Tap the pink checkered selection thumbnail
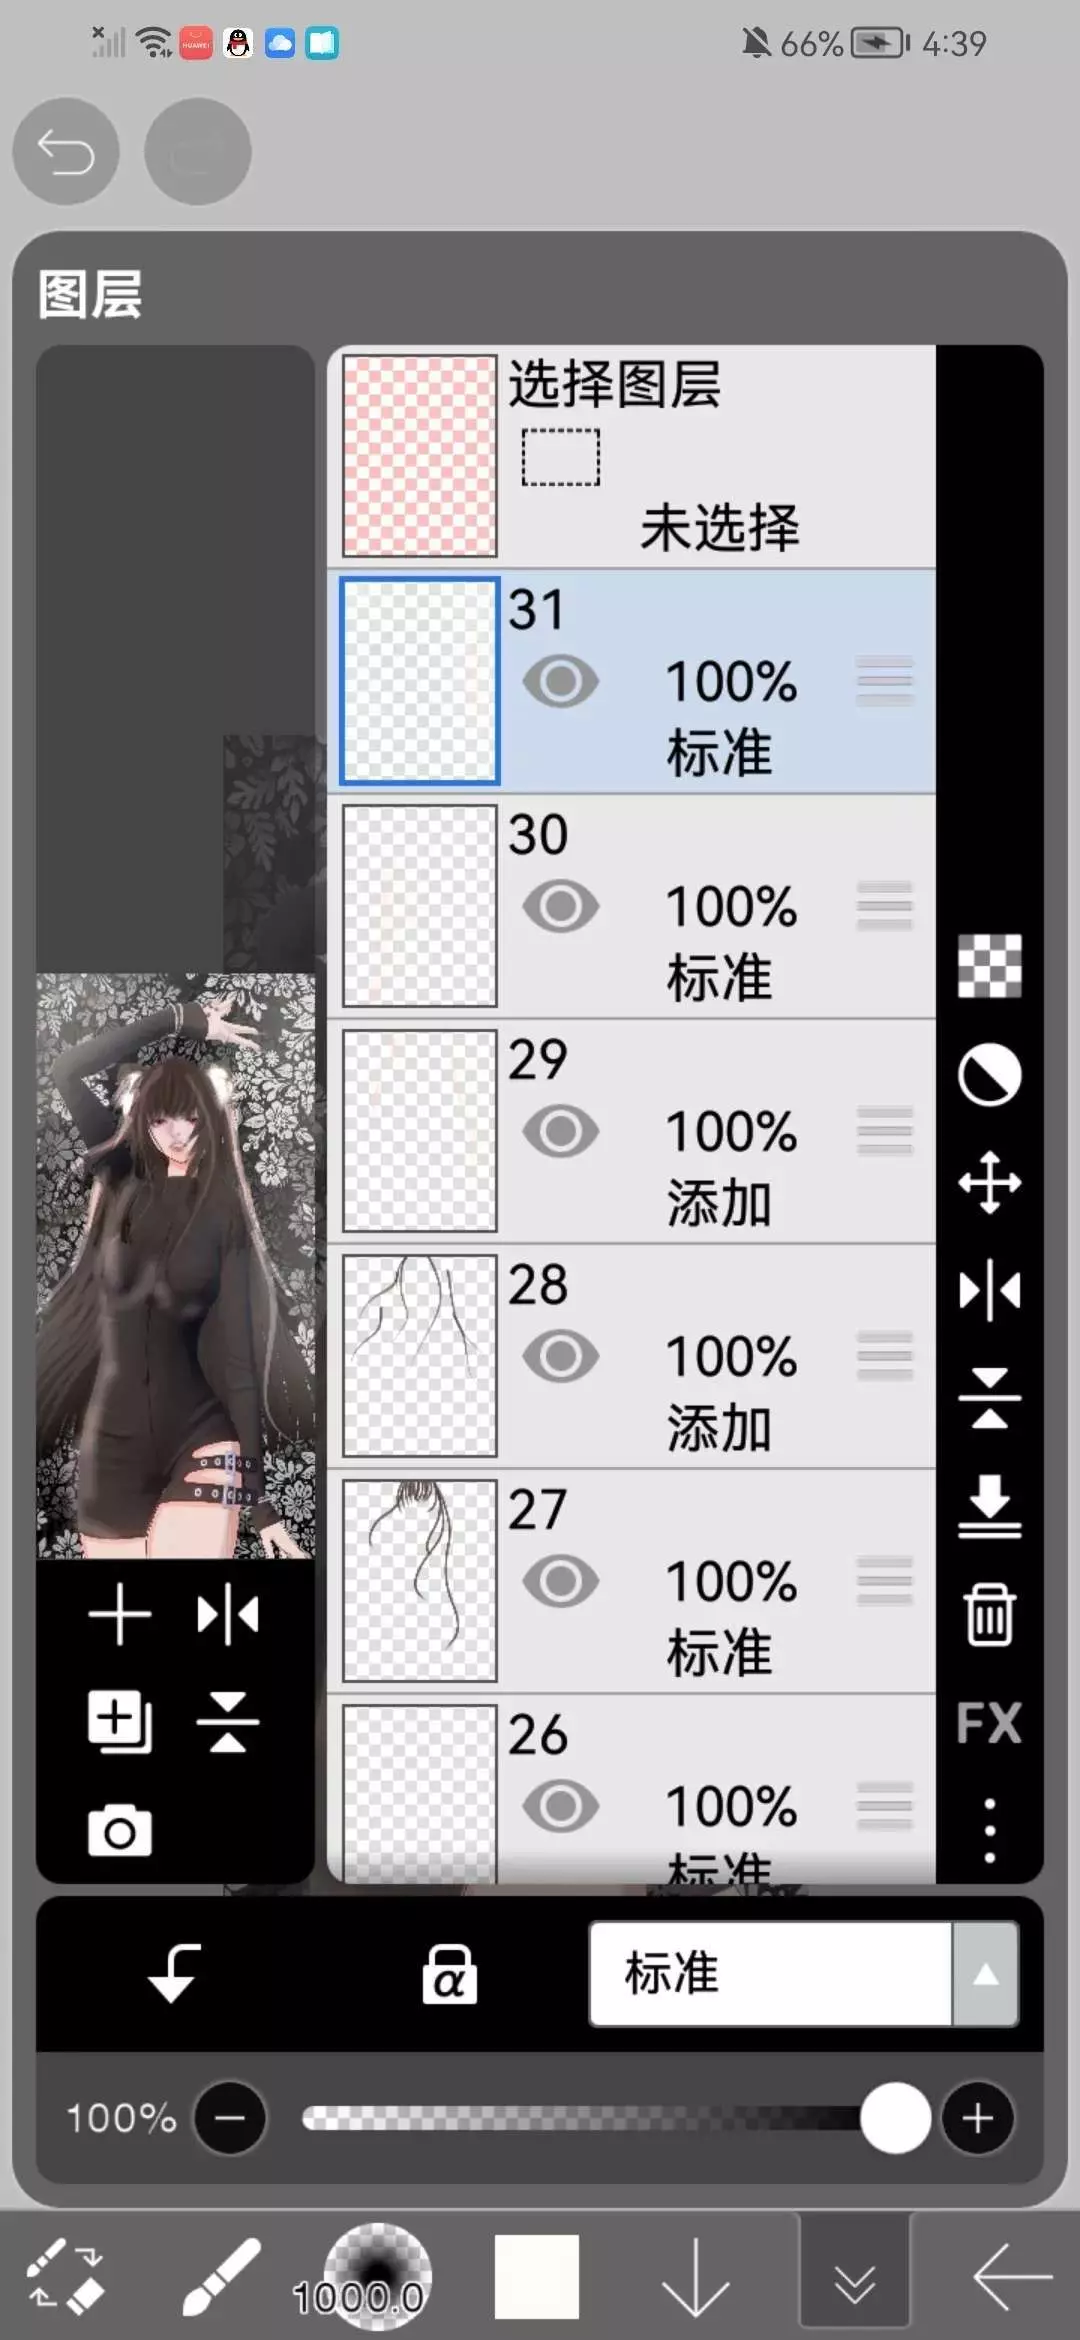 [x=420, y=456]
